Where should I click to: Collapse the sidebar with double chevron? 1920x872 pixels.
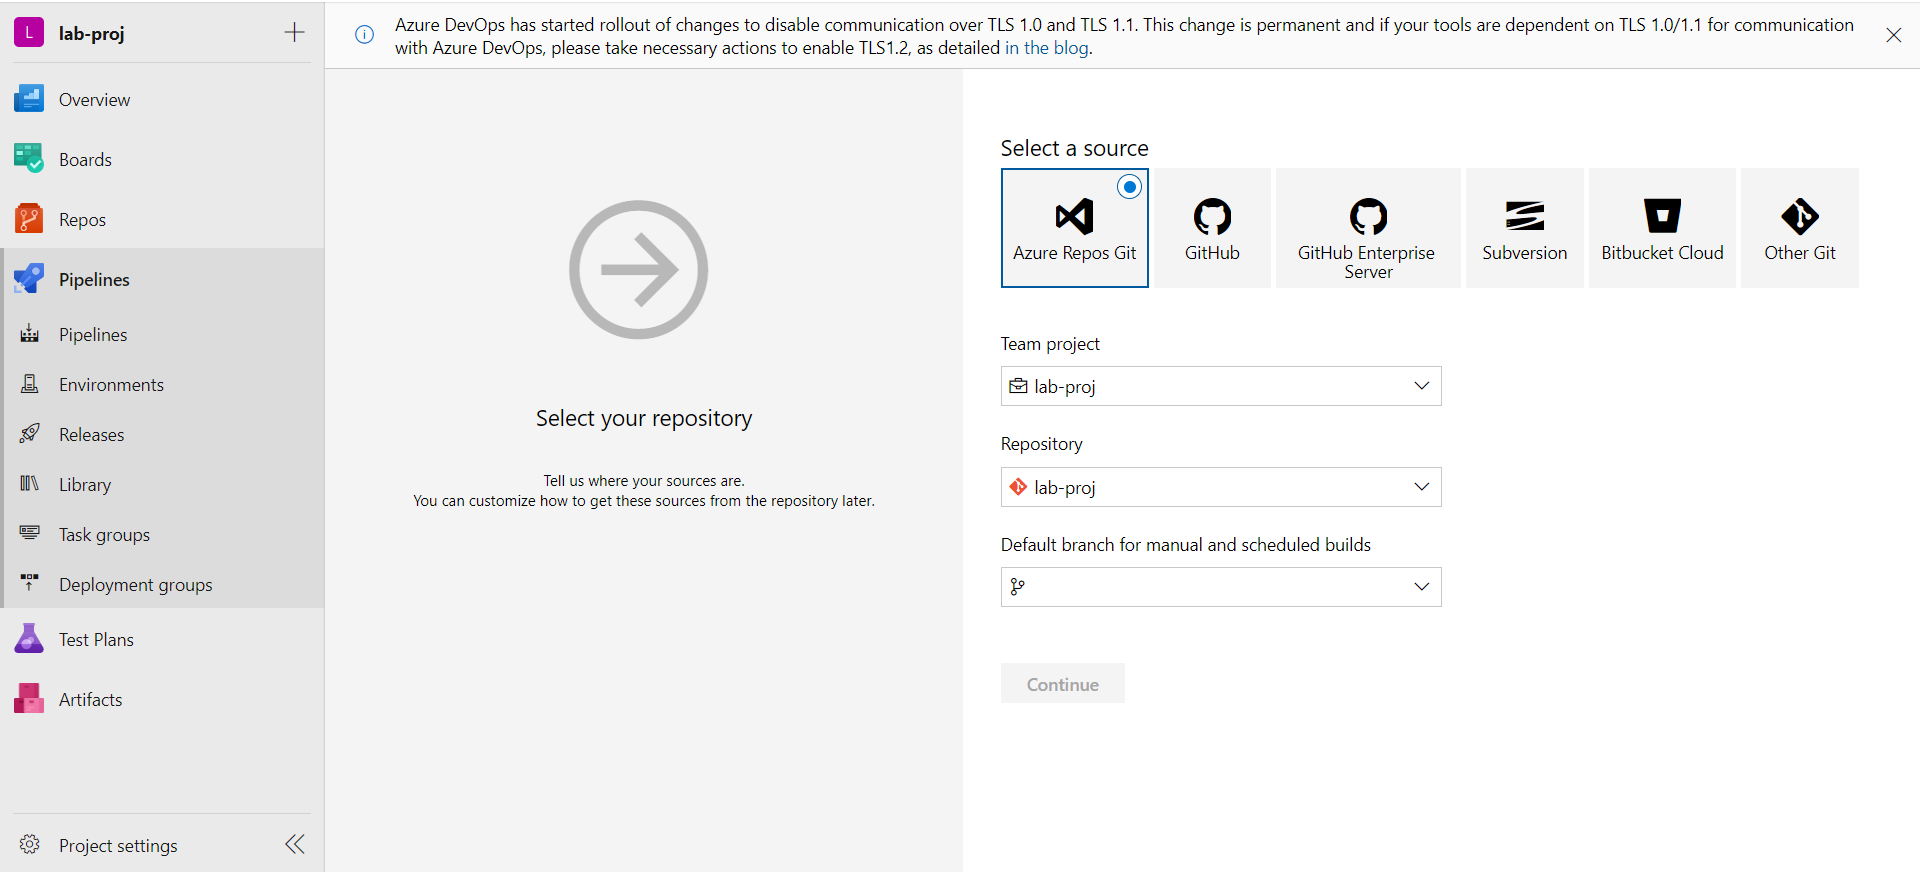pos(295,845)
